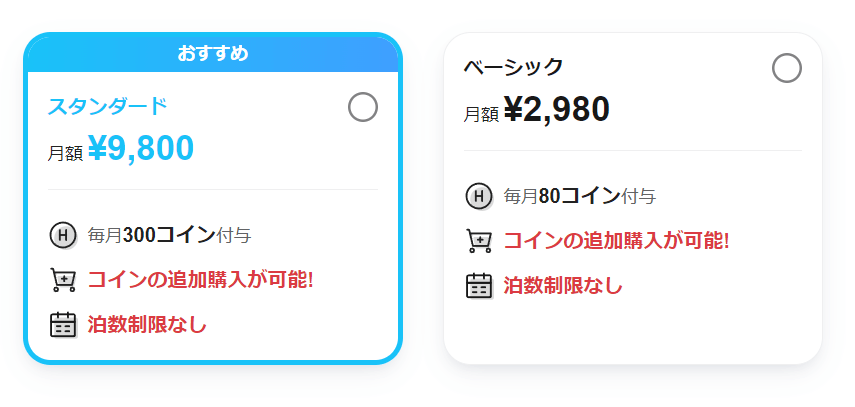Viewport: 855px width, 407px height.
Task: Click the coin icon in スタンダード plan
Action: 63,236
